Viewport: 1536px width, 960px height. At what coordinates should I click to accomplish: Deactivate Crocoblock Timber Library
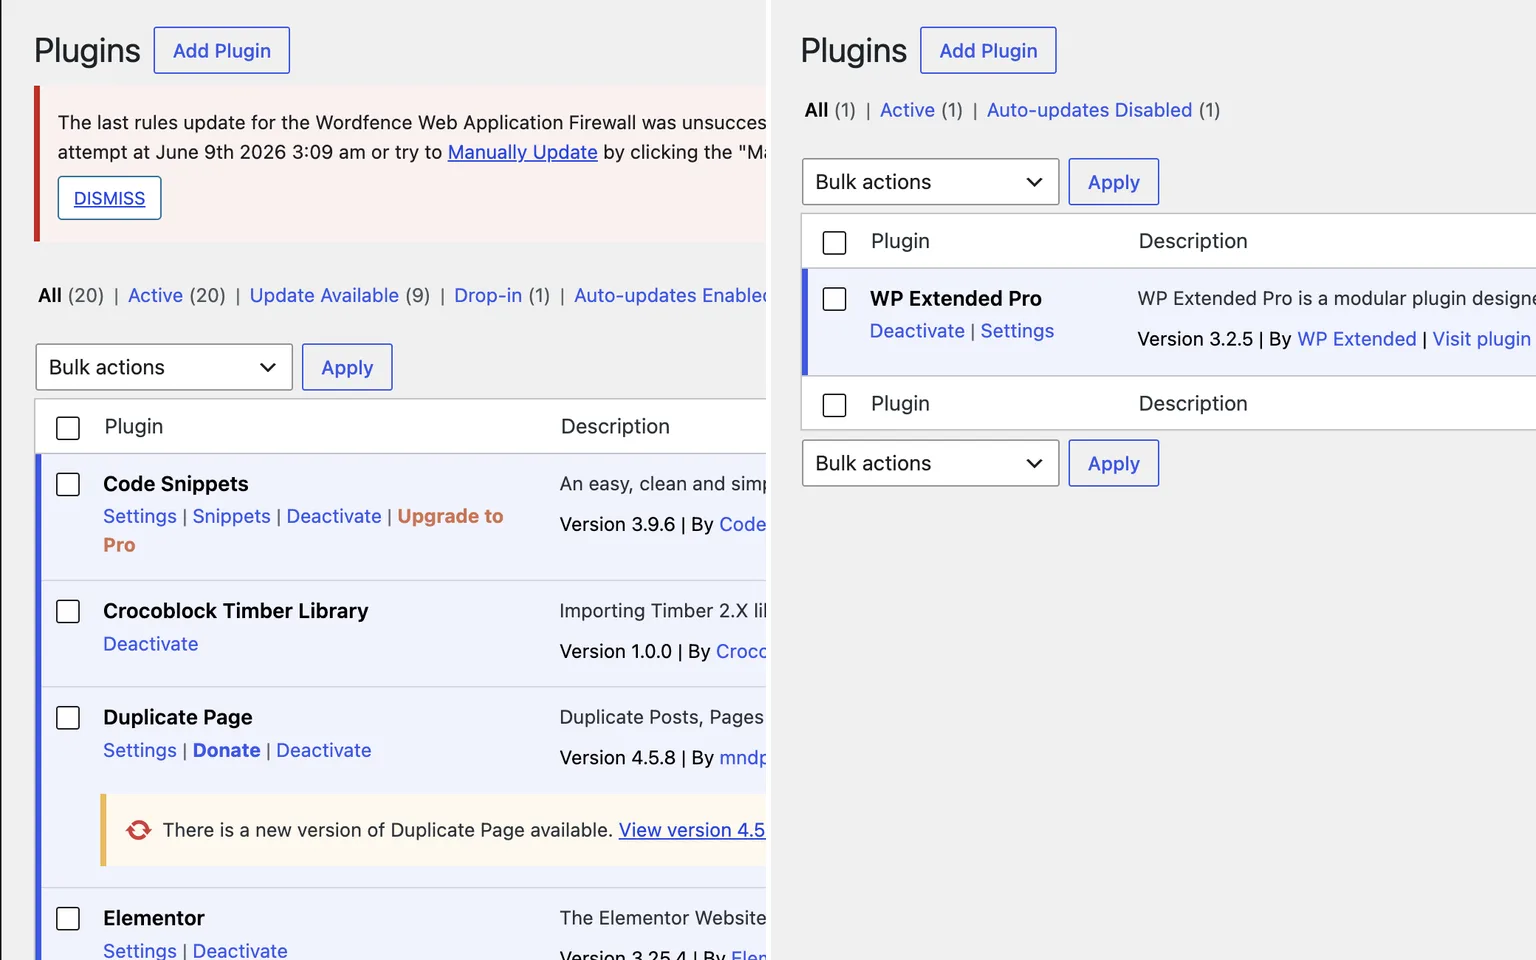pos(151,644)
